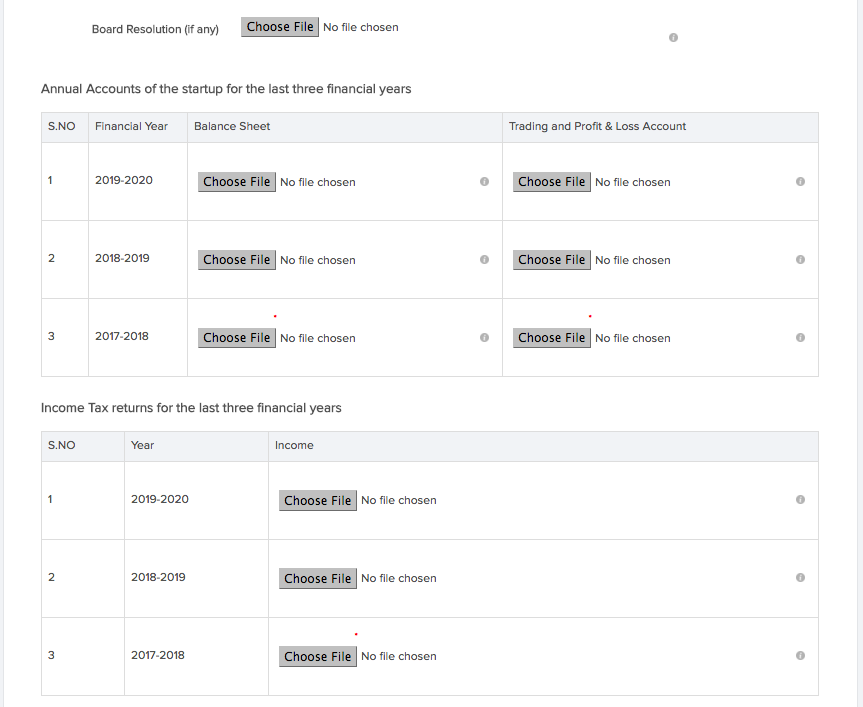Select 2018-2019 Income Tax return file
863x707 pixels.
(x=317, y=578)
